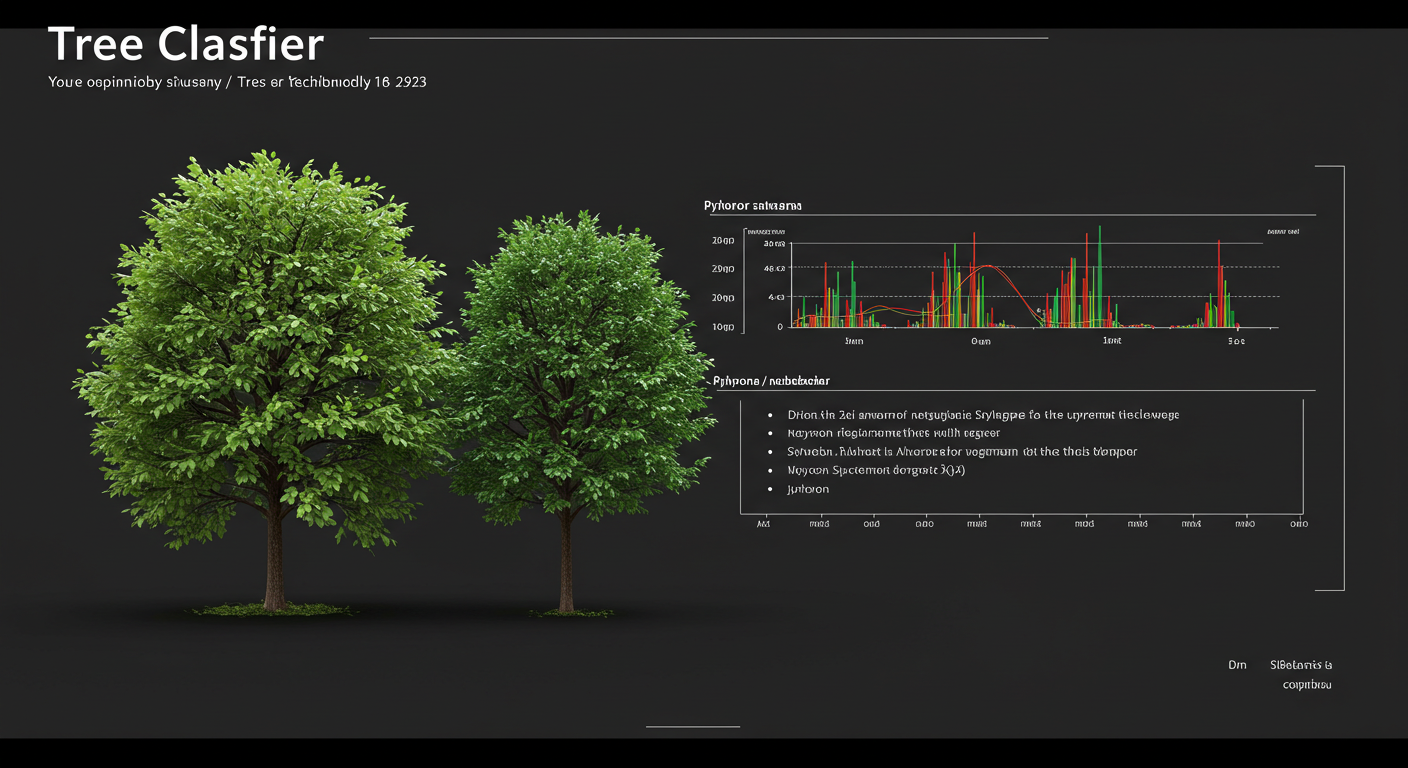Screen dimensions: 1408x768
Task: Expand the 'Pyhpona / nabelxchar' section
Action: (x=772, y=380)
